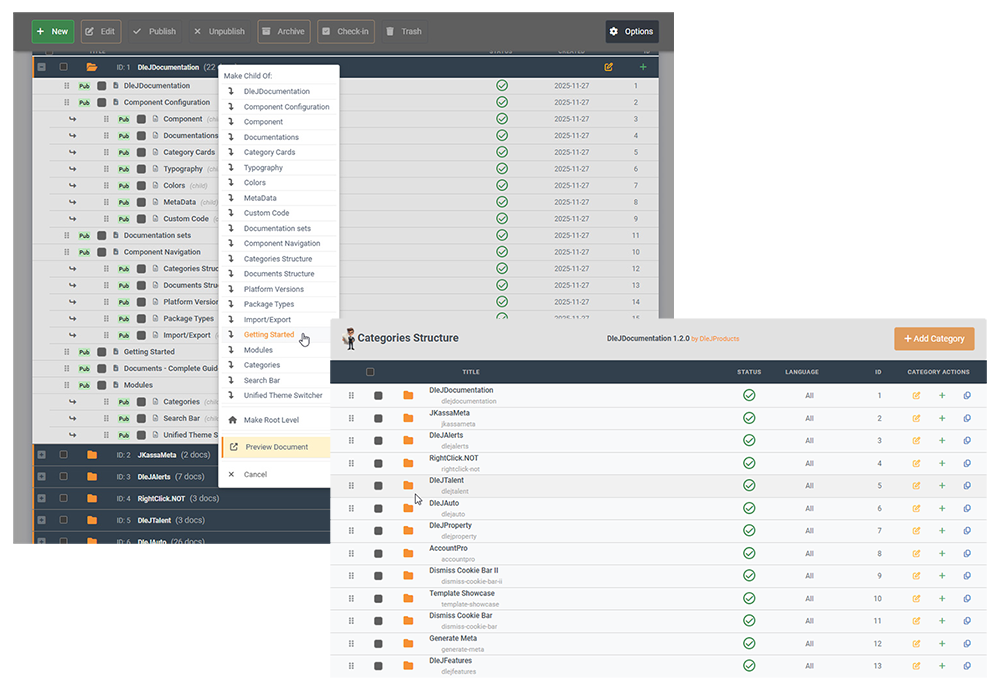Click the edit icon for DleJAlerts category

[x=916, y=441]
